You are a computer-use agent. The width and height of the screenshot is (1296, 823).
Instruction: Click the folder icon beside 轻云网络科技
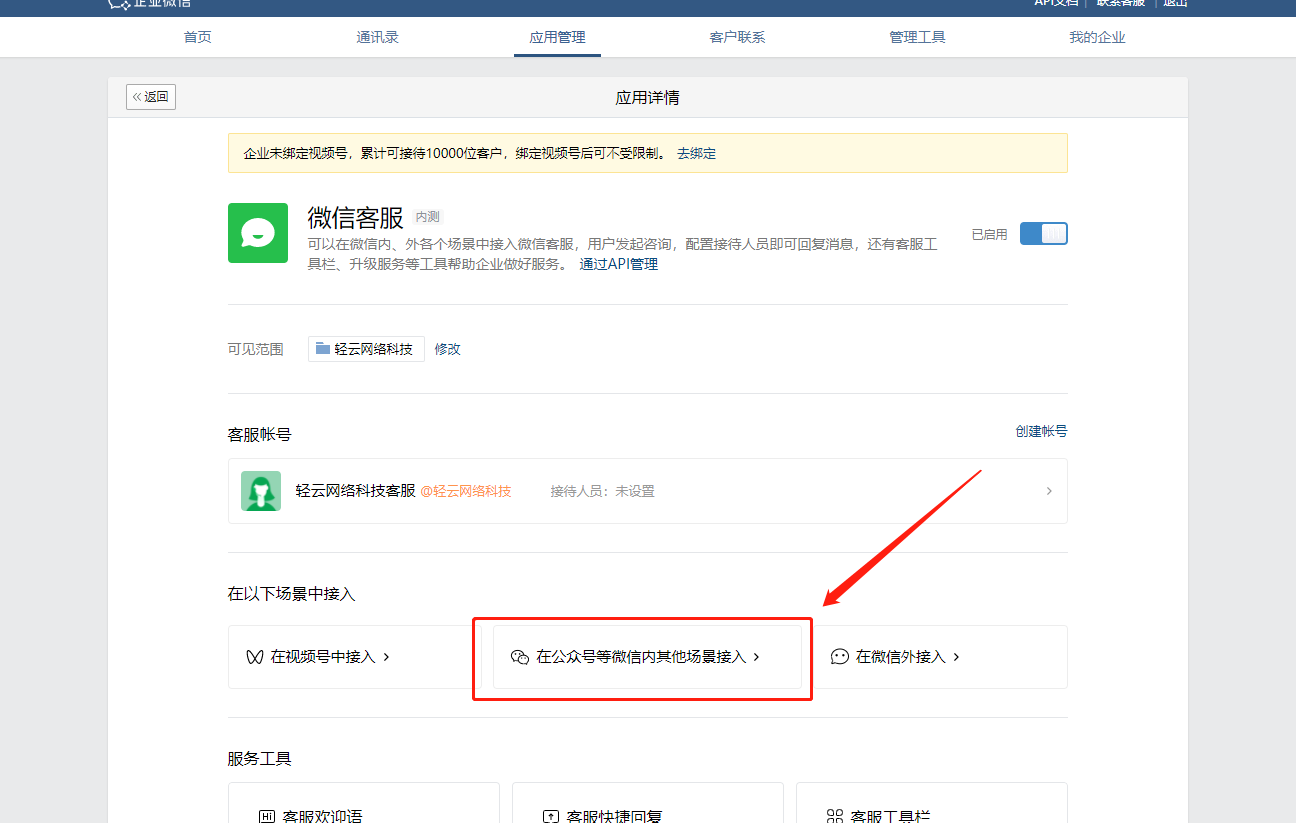click(323, 349)
